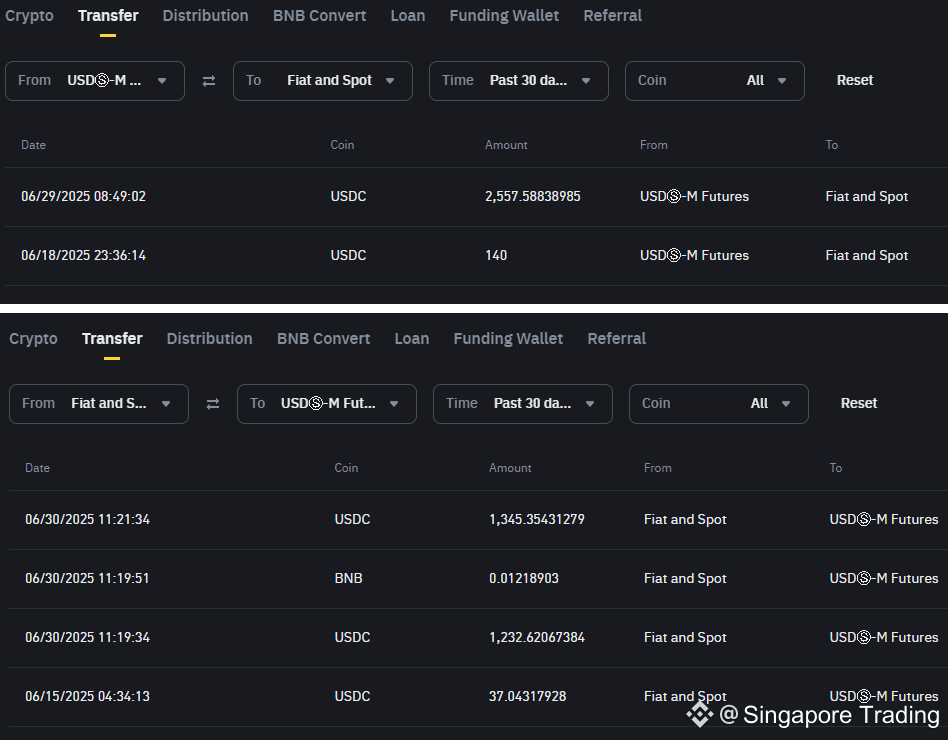Select the 06/15/2025 04:34:13 transfer date
This screenshot has height=740, width=948.
(87, 697)
